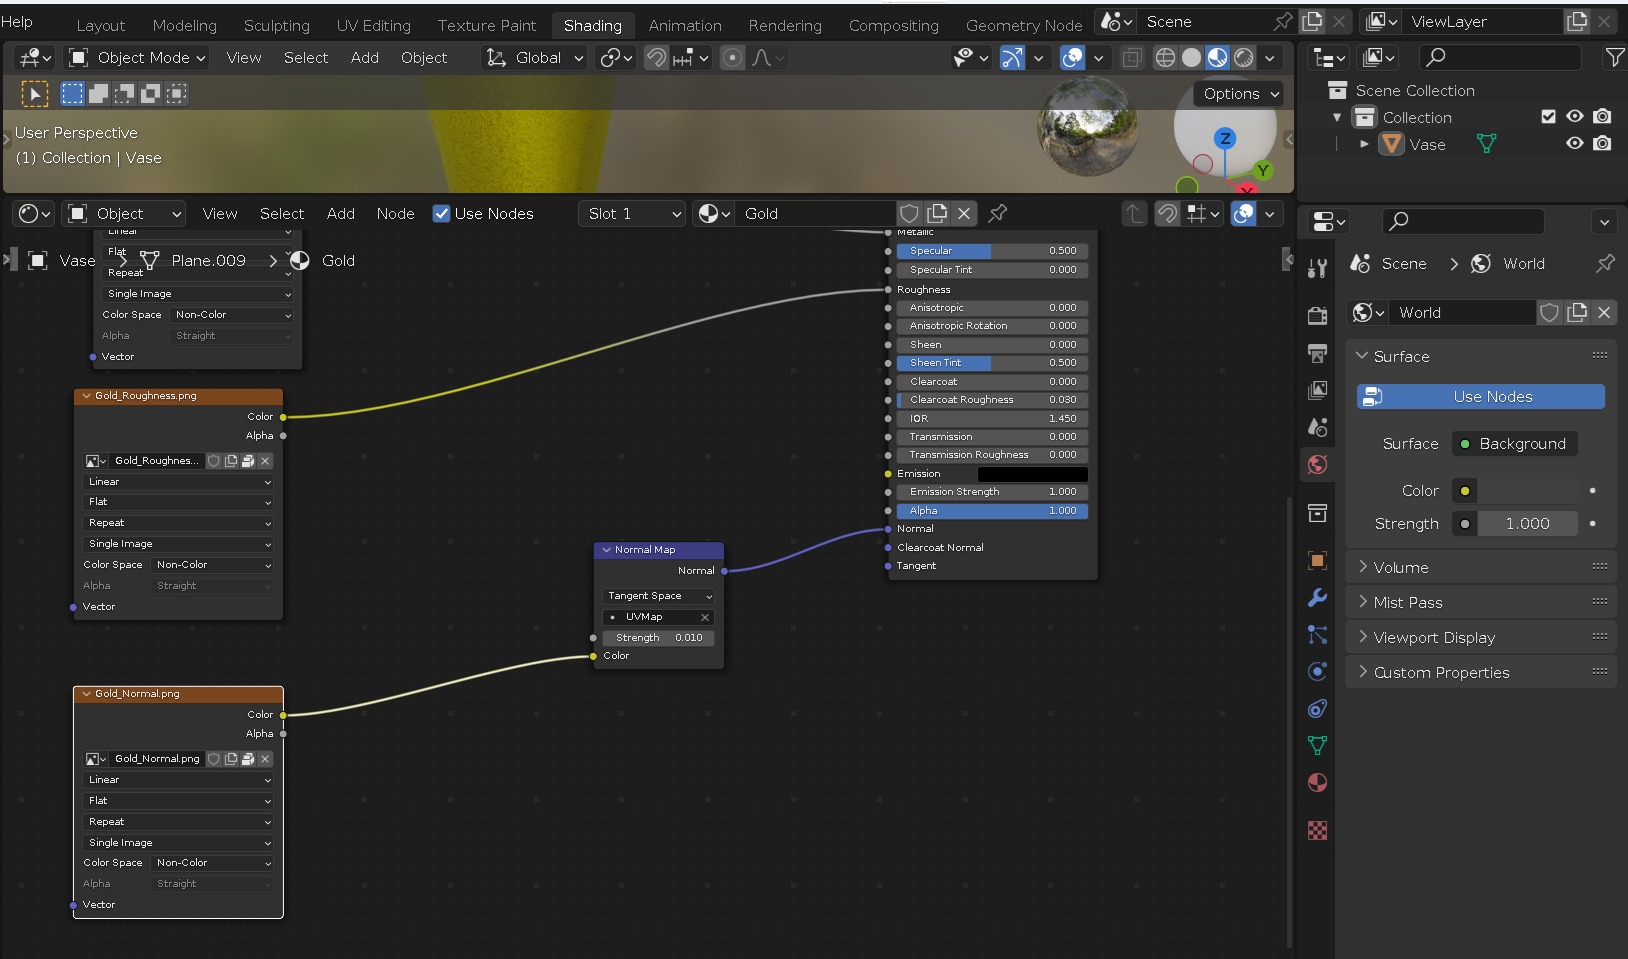The height and width of the screenshot is (959, 1628).
Task: Unlink the Gold material from slot
Action: click(964, 213)
